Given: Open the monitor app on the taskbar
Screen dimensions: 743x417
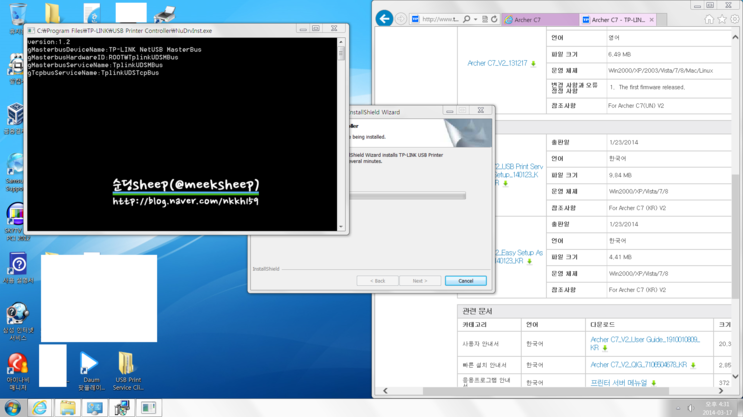Looking at the screenshot, I should click(94, 408).
